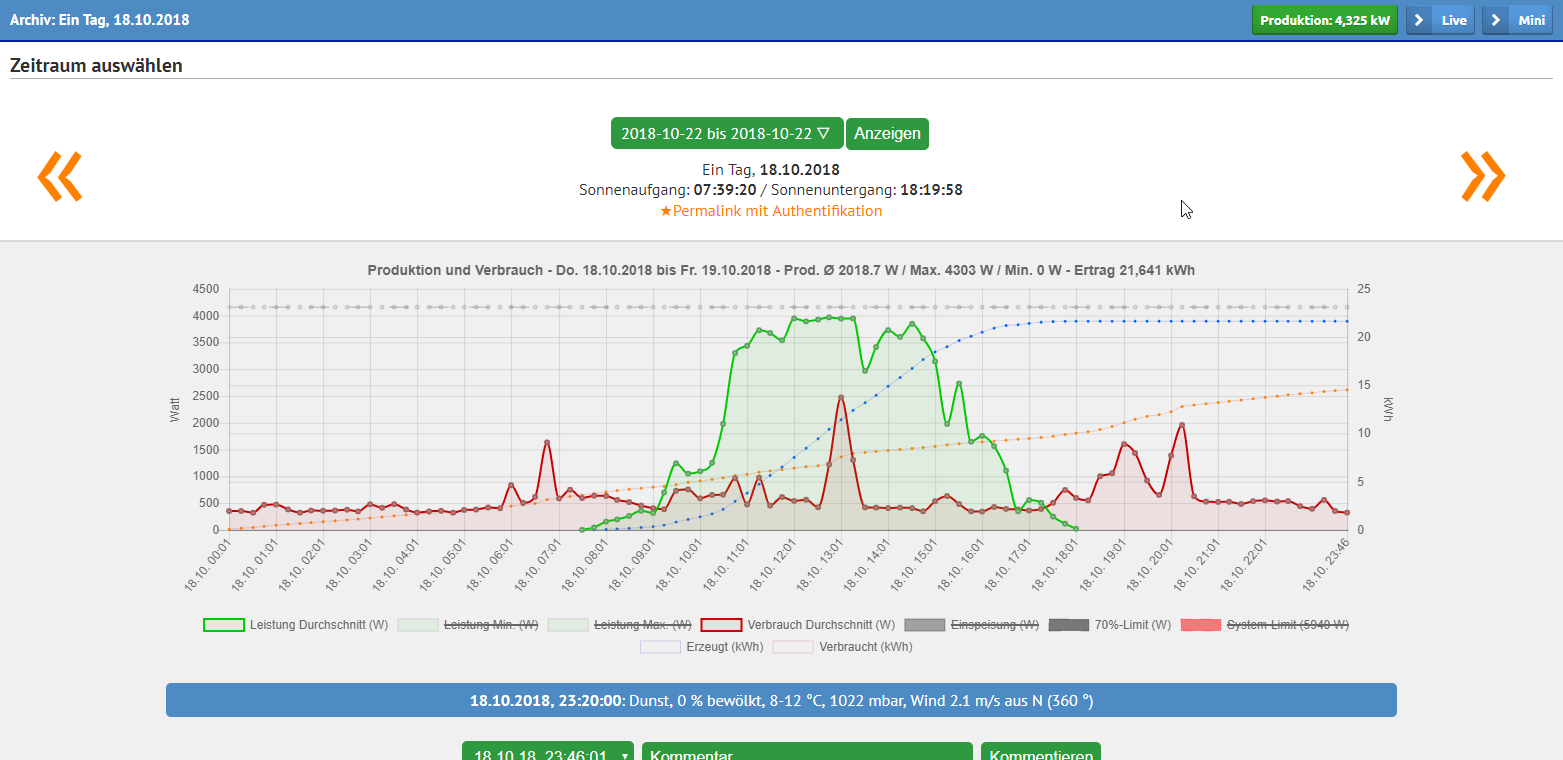This screenshot has height=760, width=1563.
Task: Click the 4500 value on the Watt axis
Action: 205,289
